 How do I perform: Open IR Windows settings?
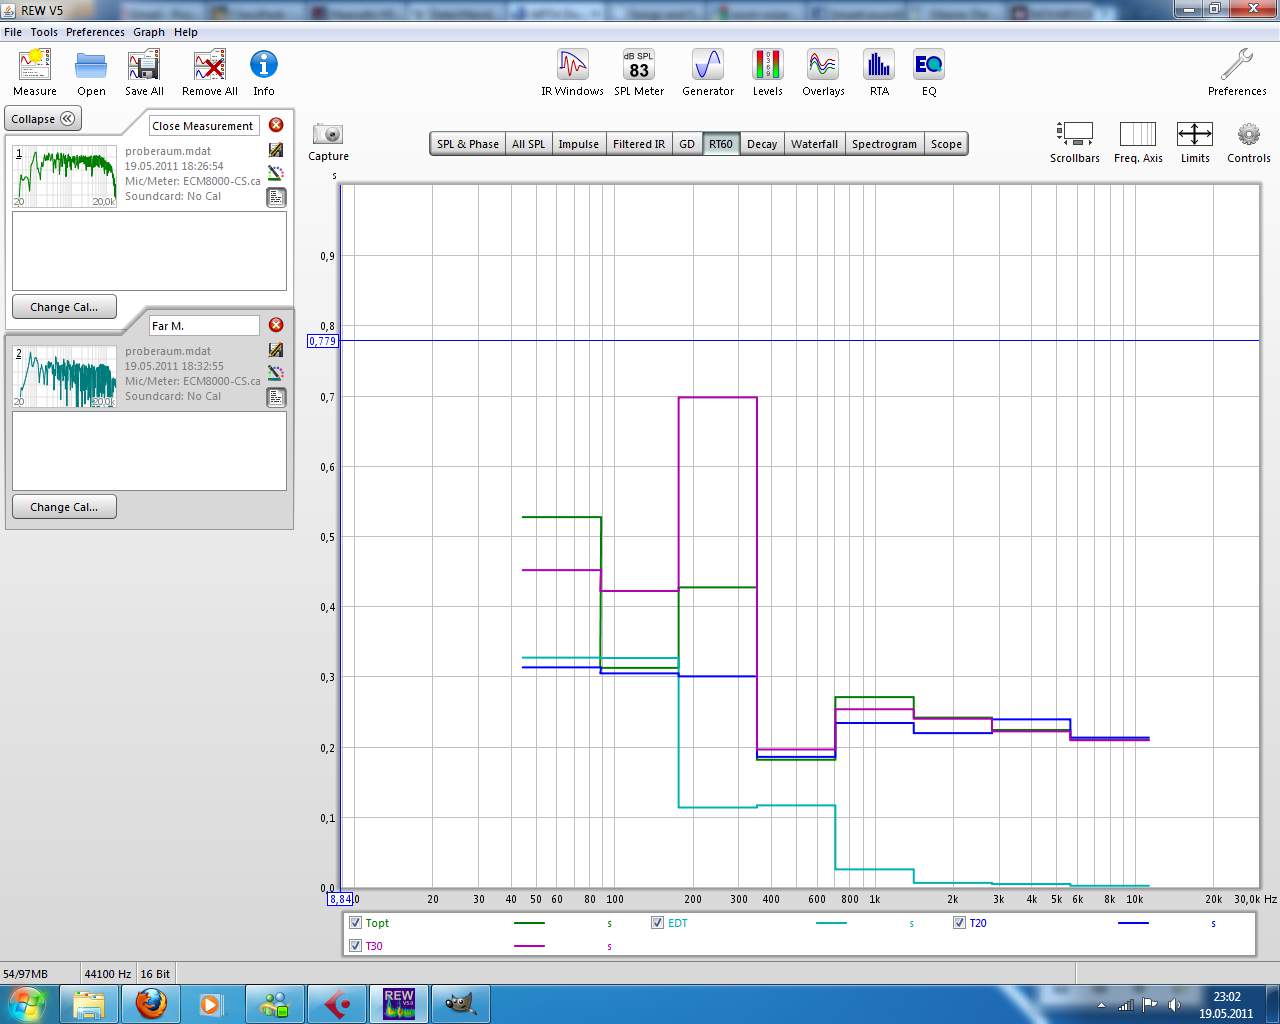(572, 66)
